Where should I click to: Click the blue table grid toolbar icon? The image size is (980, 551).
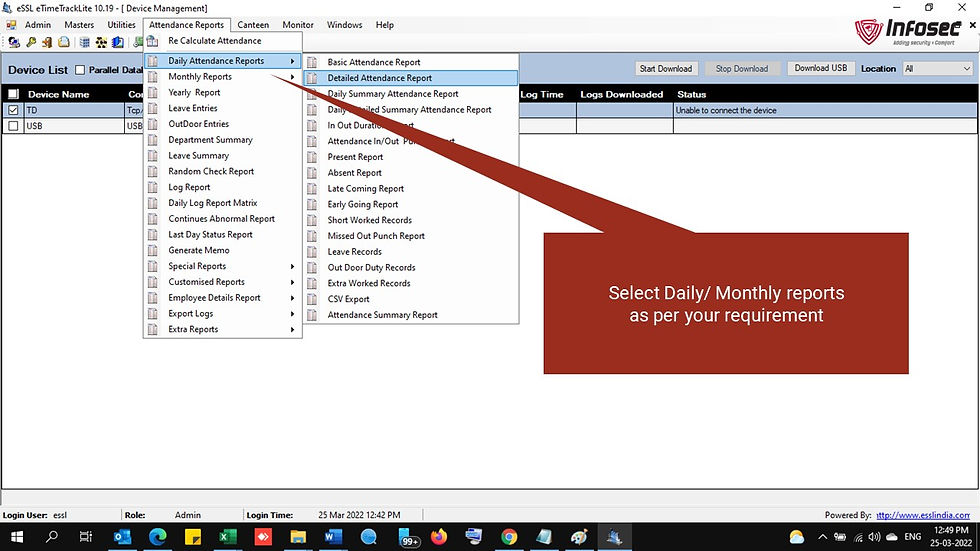[x=84, y=42]
